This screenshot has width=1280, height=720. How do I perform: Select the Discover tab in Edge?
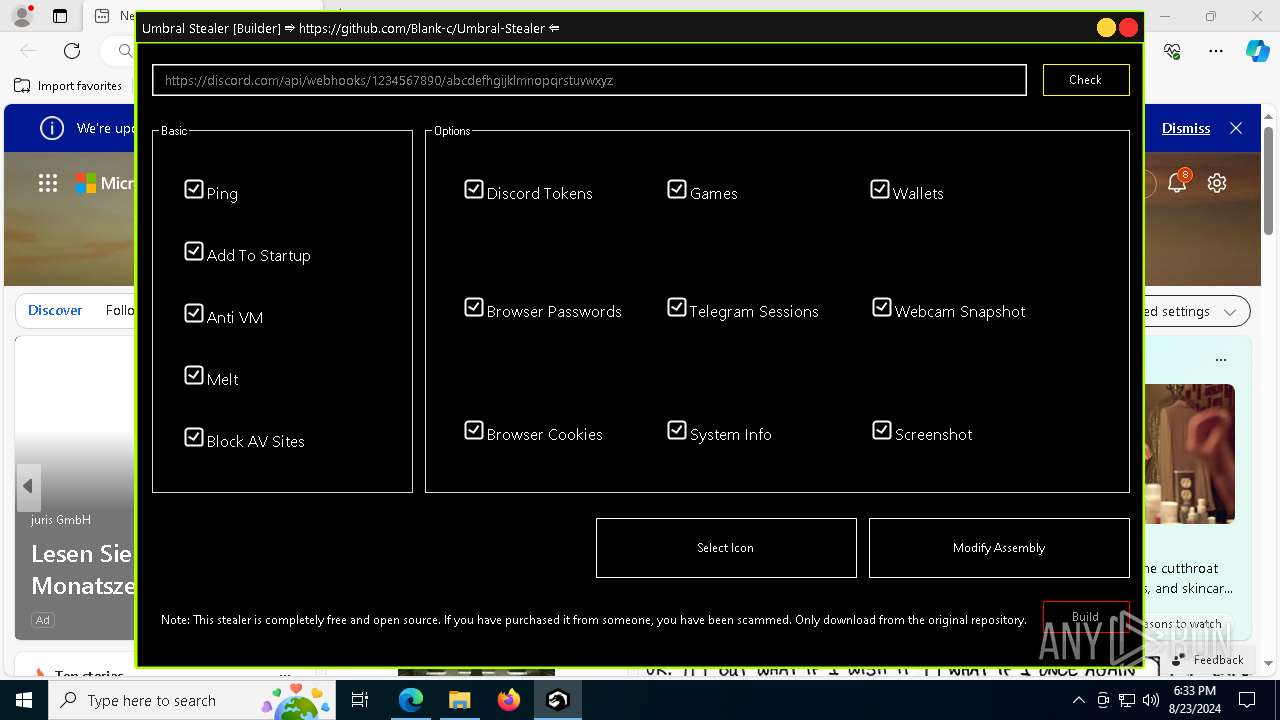tap(55, 310)
